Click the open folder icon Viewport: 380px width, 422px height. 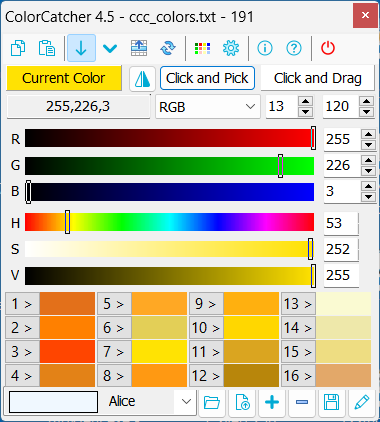(x=212, y=402)
